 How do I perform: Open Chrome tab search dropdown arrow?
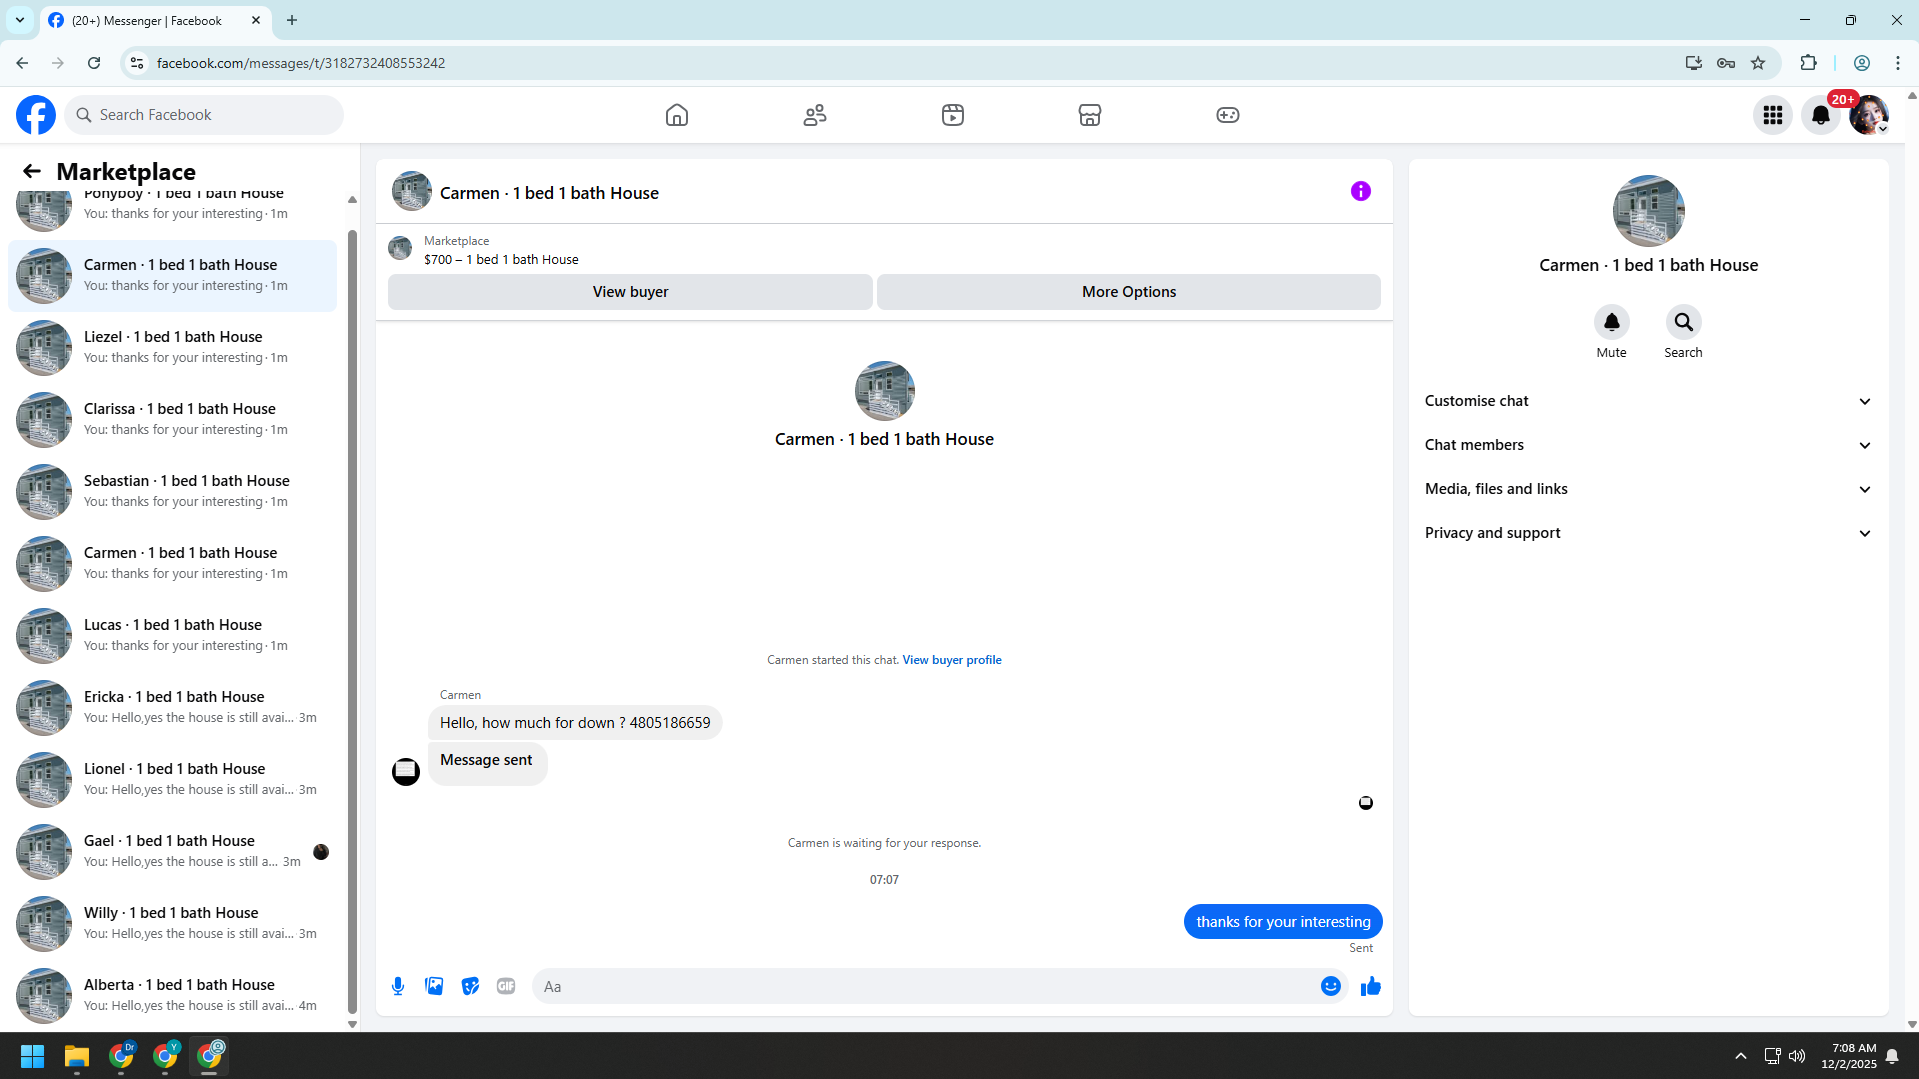click(20, 20)
